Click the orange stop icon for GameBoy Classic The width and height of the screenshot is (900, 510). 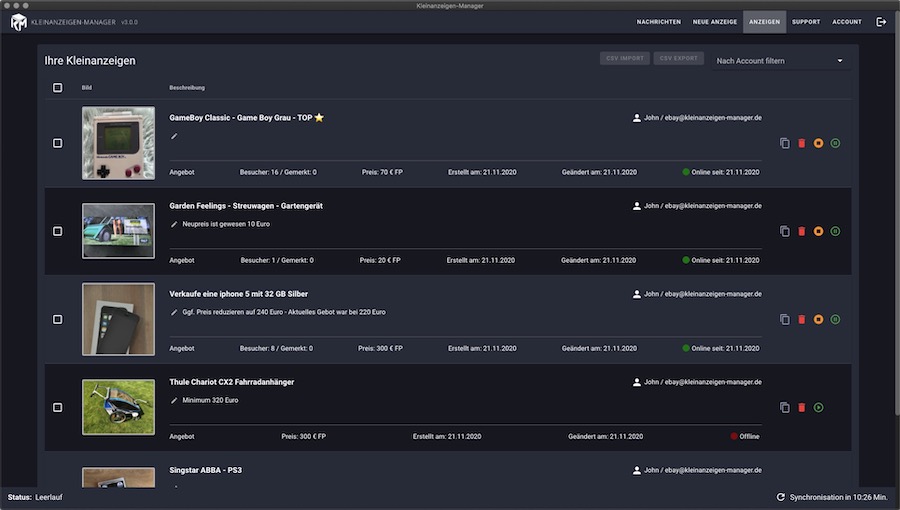[818, 143]
